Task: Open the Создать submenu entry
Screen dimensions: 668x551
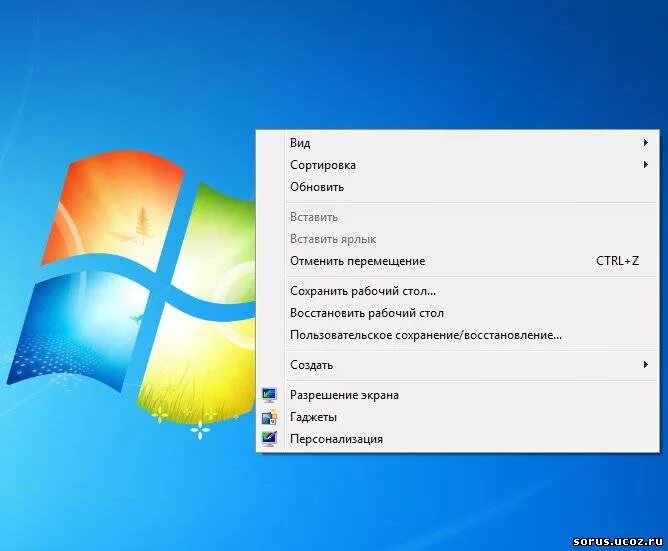Action: click(x=457, y=365)
